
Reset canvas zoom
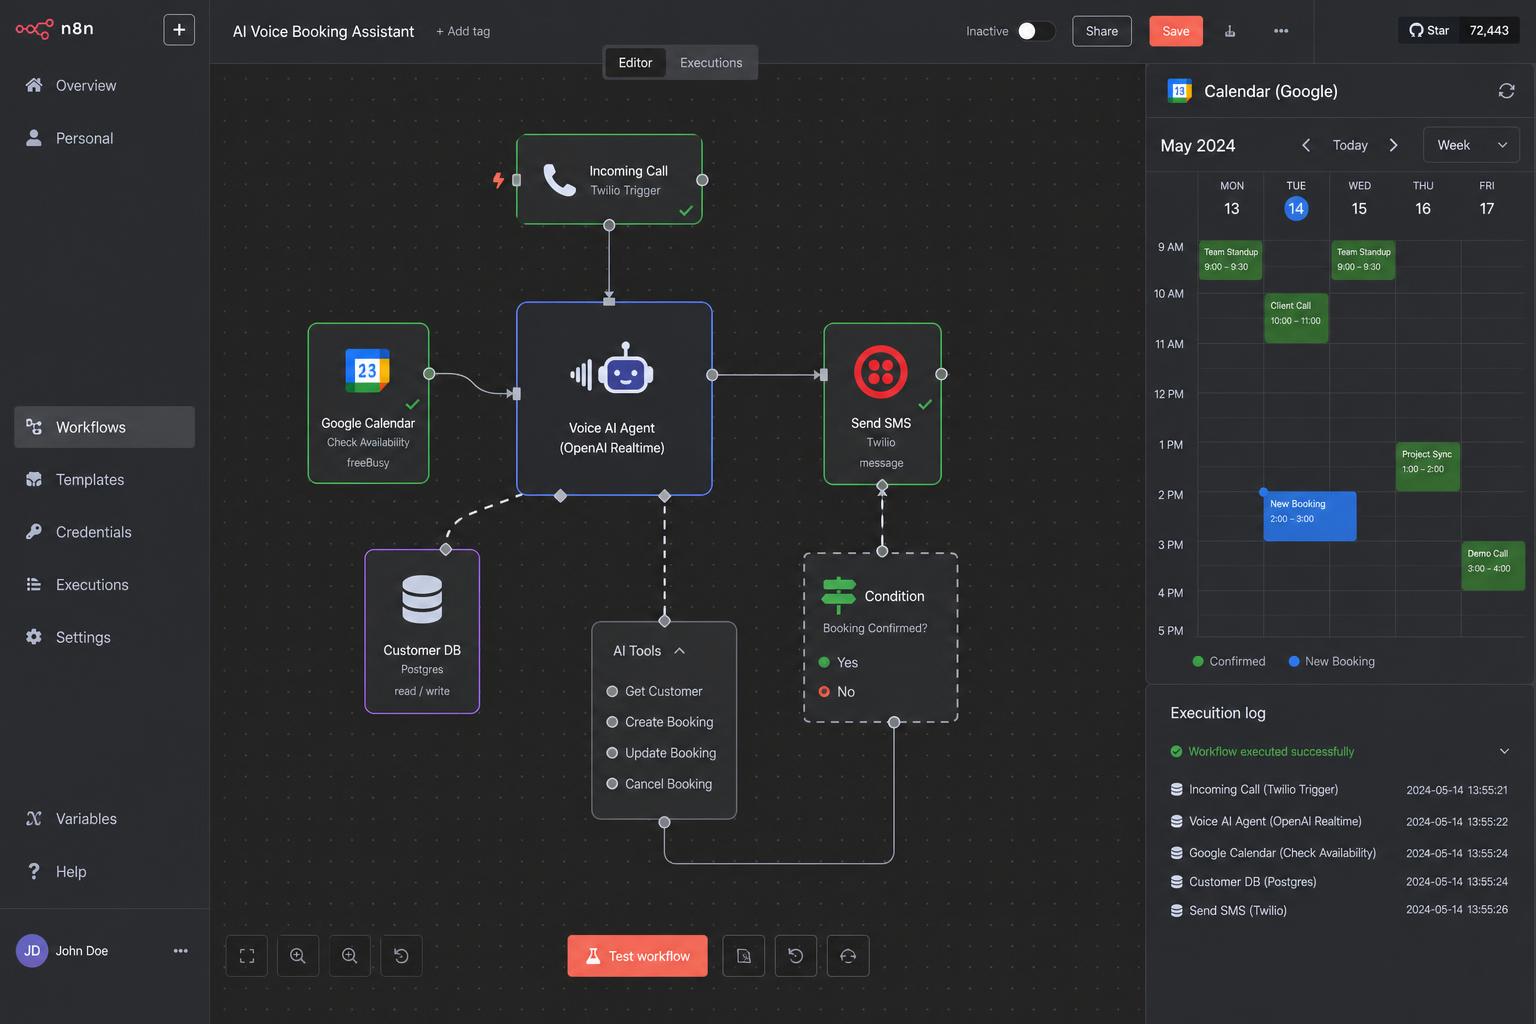click(x=401, y=956)
